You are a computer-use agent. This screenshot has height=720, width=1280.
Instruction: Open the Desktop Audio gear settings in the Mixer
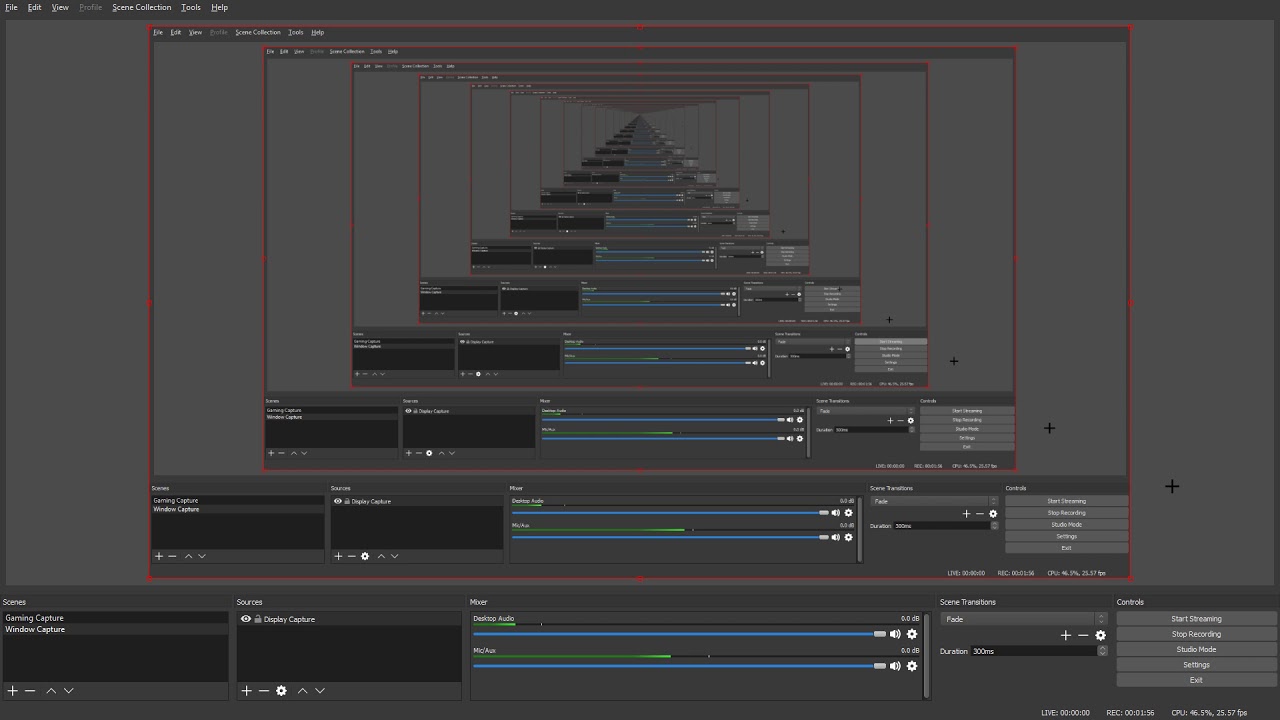point(912,634)
